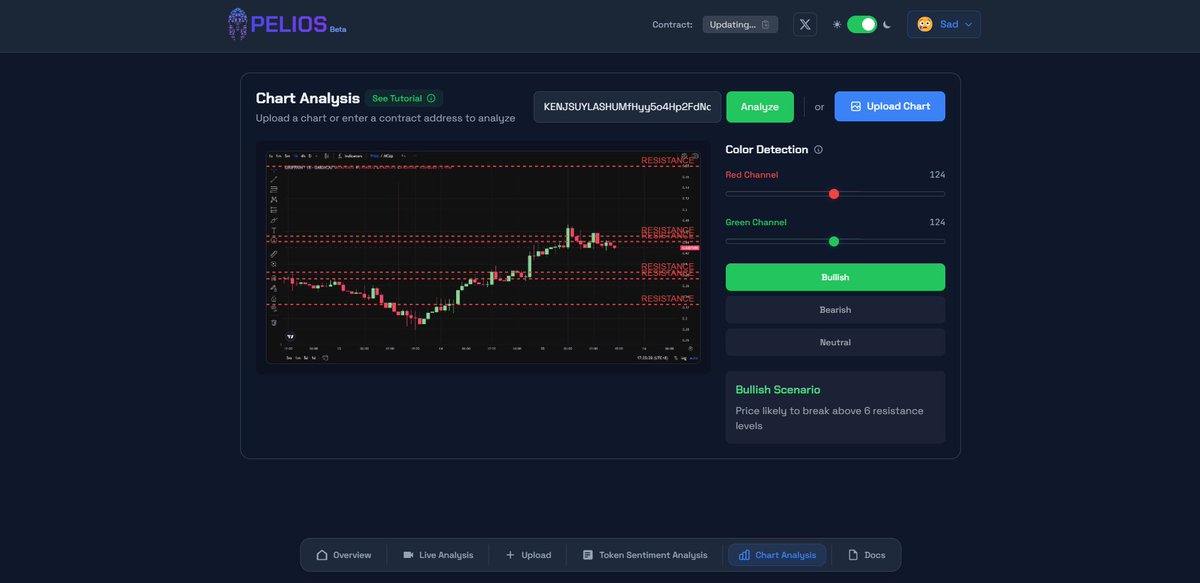This screenshot has width=1200, height=583.
Task: Click the sun icon beside theme switch
Action: pos(837,24)
